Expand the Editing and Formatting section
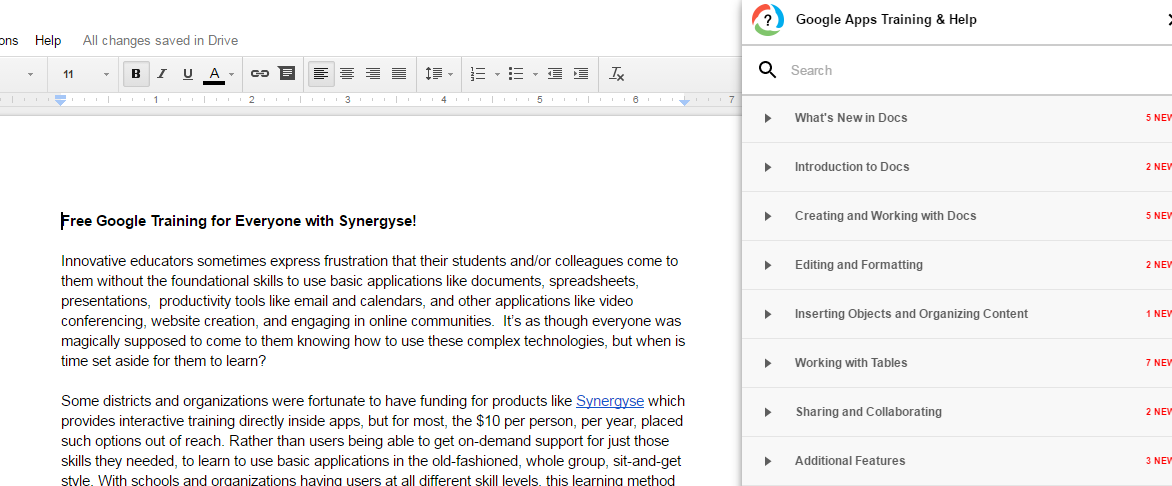Image resolution: width=1172 pixels, height=486 pixels. click(957, 265)
